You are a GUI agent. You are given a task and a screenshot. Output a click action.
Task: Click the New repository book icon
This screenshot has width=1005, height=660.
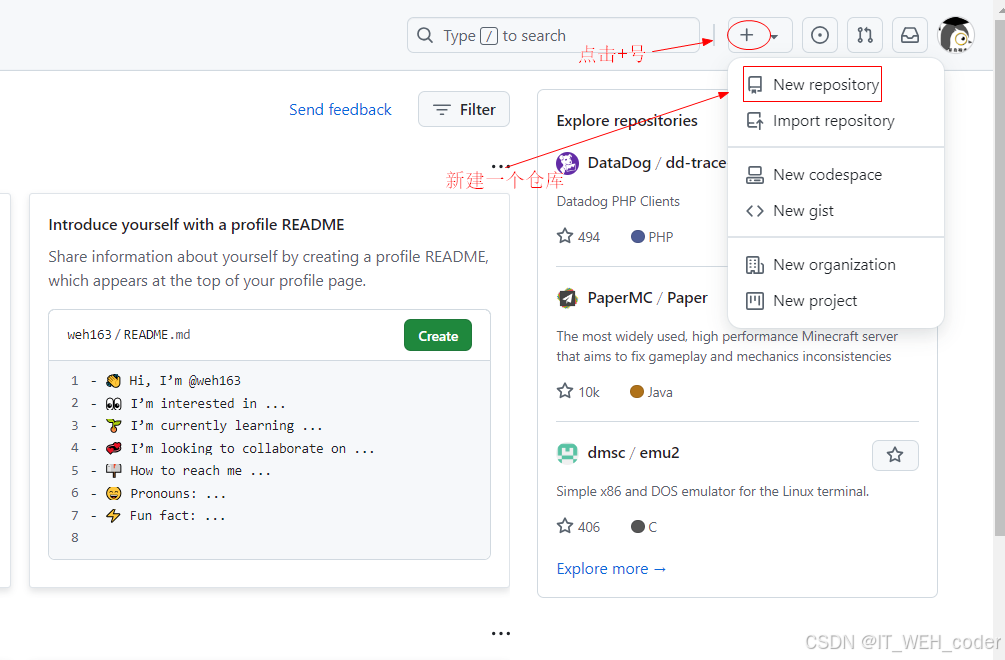755,85
